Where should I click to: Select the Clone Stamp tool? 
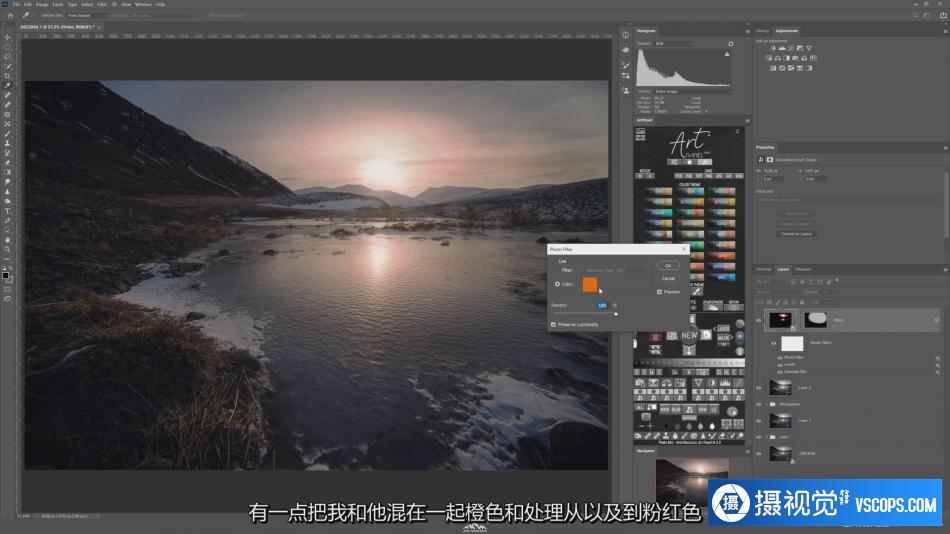[7, 143]
